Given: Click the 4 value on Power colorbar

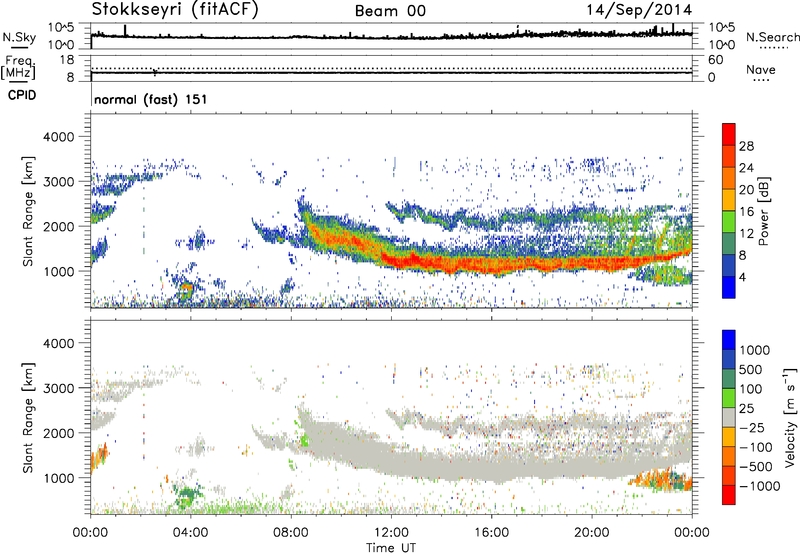Looking at the screenshot, I should [x=743, y=278].
